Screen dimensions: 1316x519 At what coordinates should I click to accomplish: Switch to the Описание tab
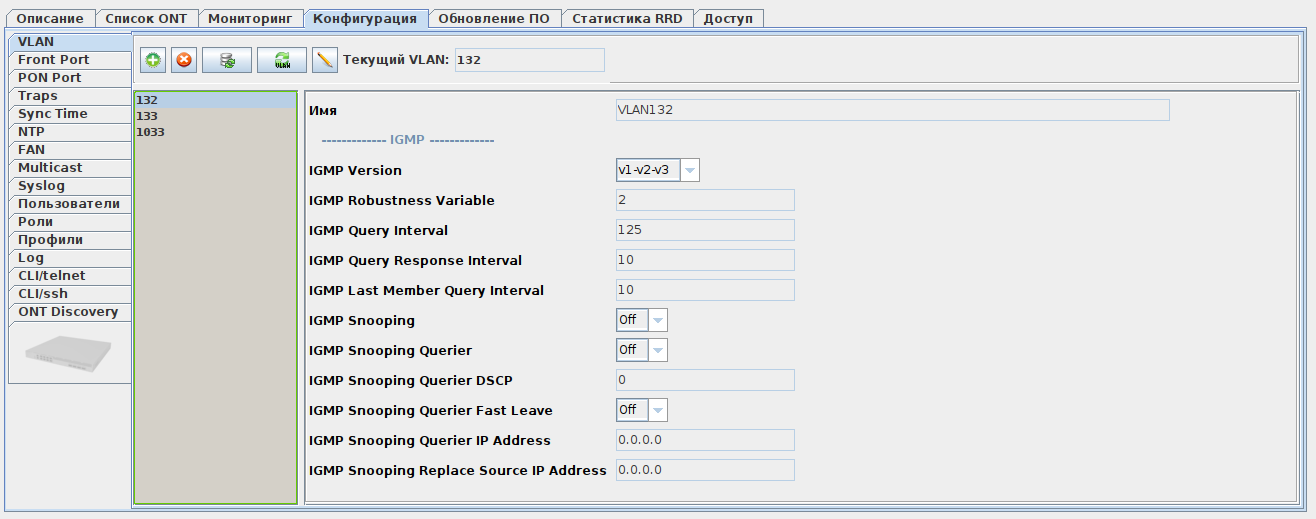(x=50, y=18)
